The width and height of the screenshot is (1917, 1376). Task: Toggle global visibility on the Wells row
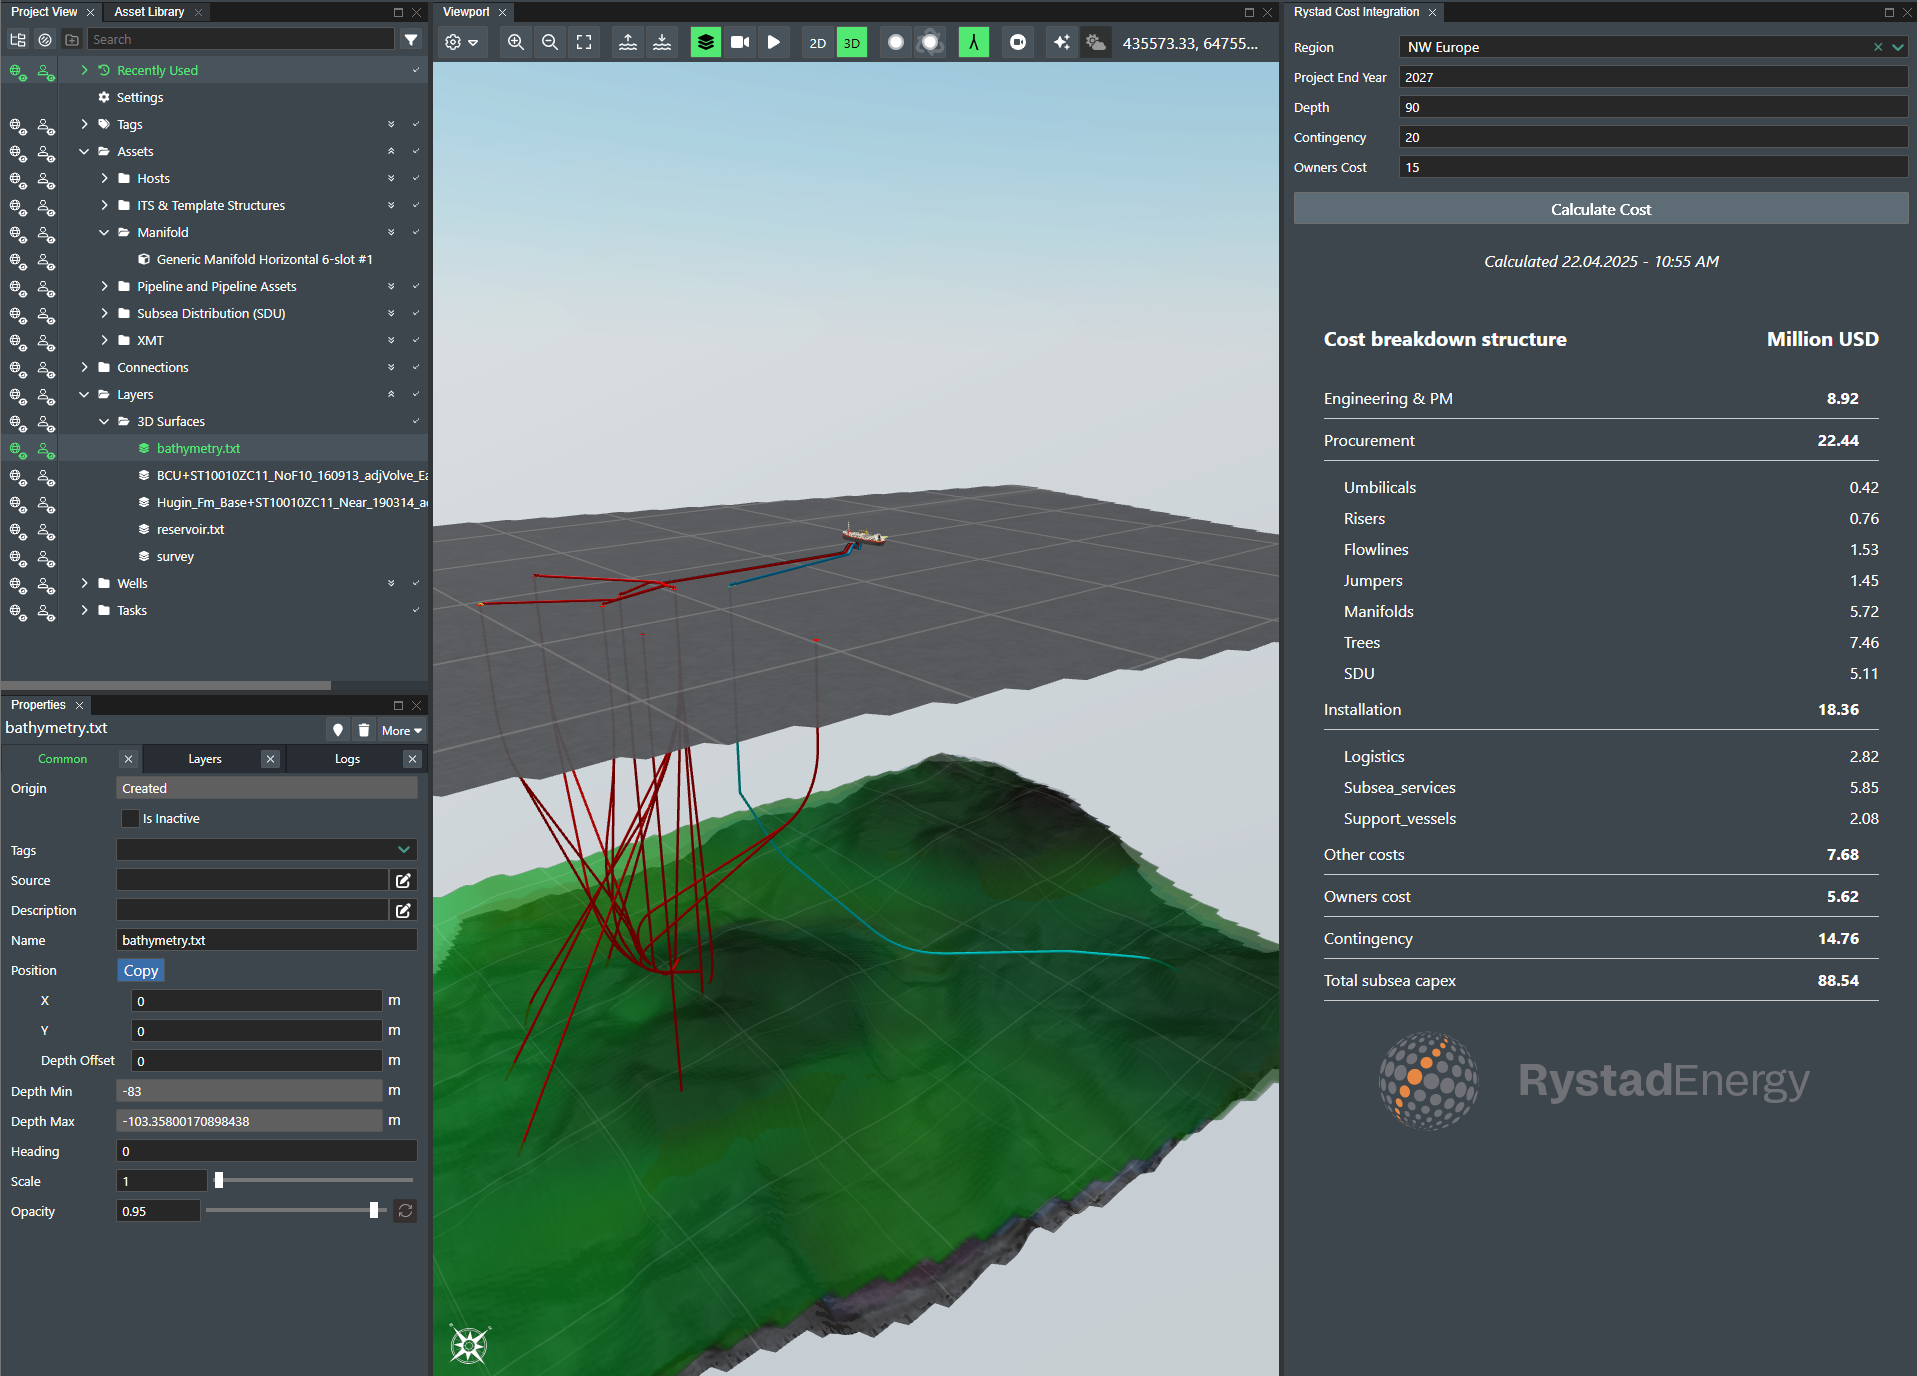(x=18, y=584)
